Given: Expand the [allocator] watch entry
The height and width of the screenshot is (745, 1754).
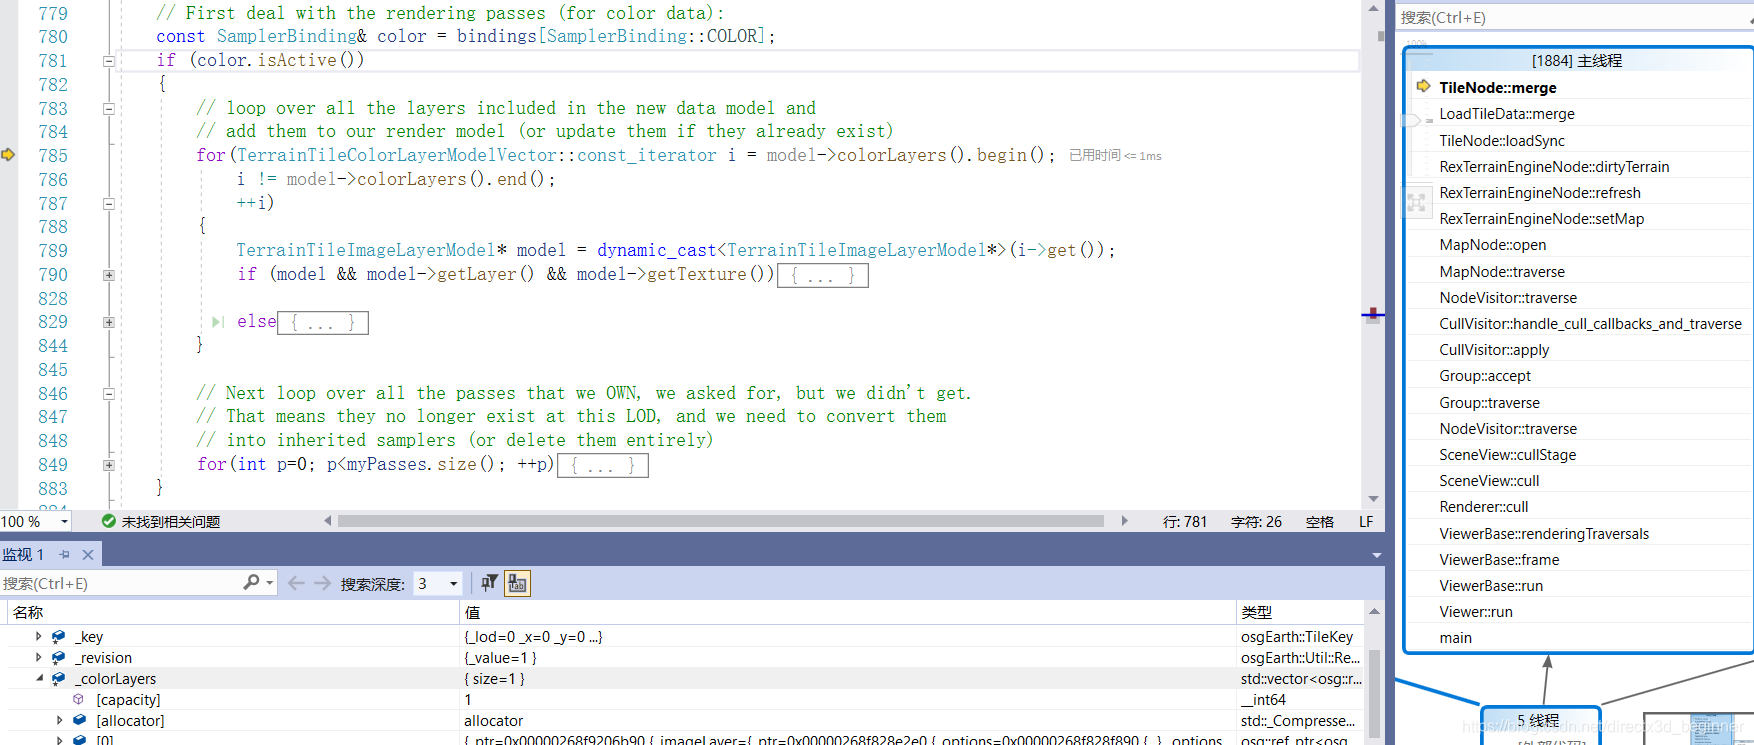Looking at the screenshot, I should [x=59, y=720].
